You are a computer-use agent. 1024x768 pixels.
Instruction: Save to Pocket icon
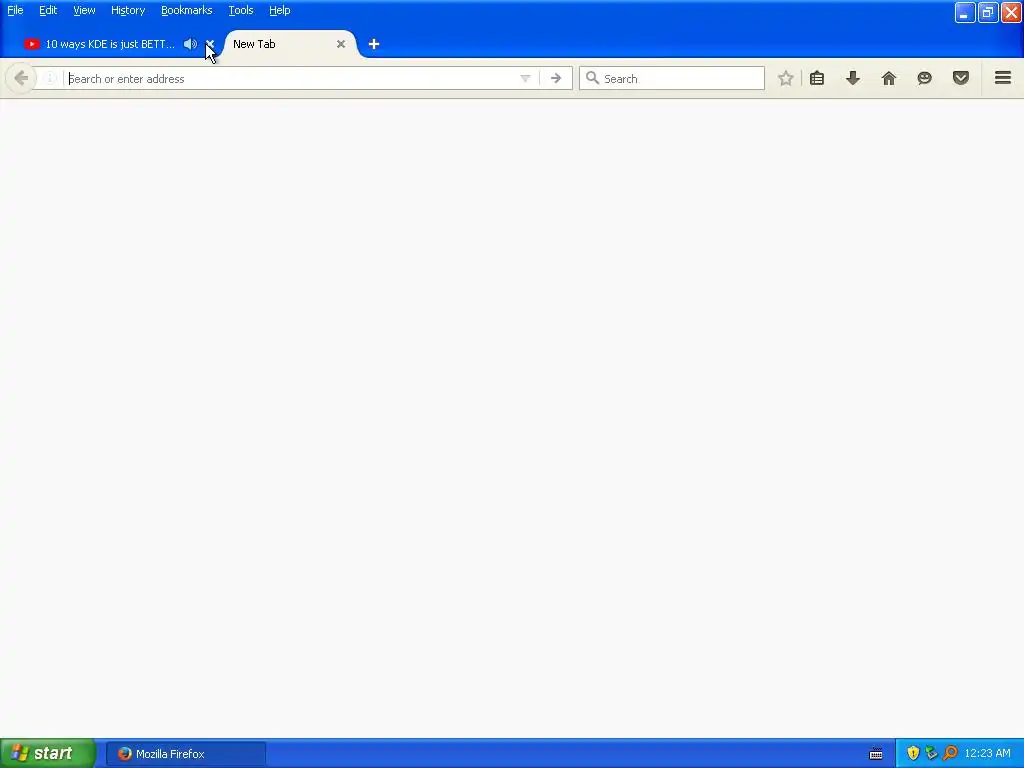pyautogui.click(x=961, y=78)
